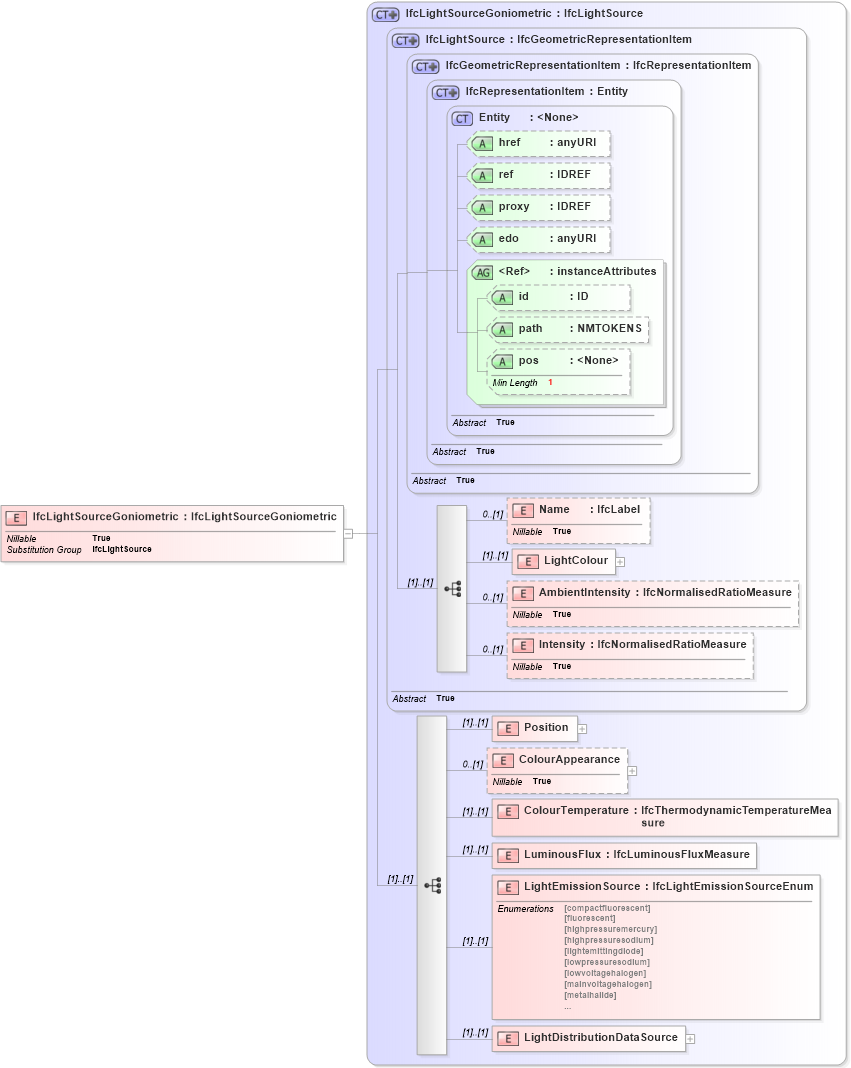Select the E icon of the Name element

(x=523, y=510)
